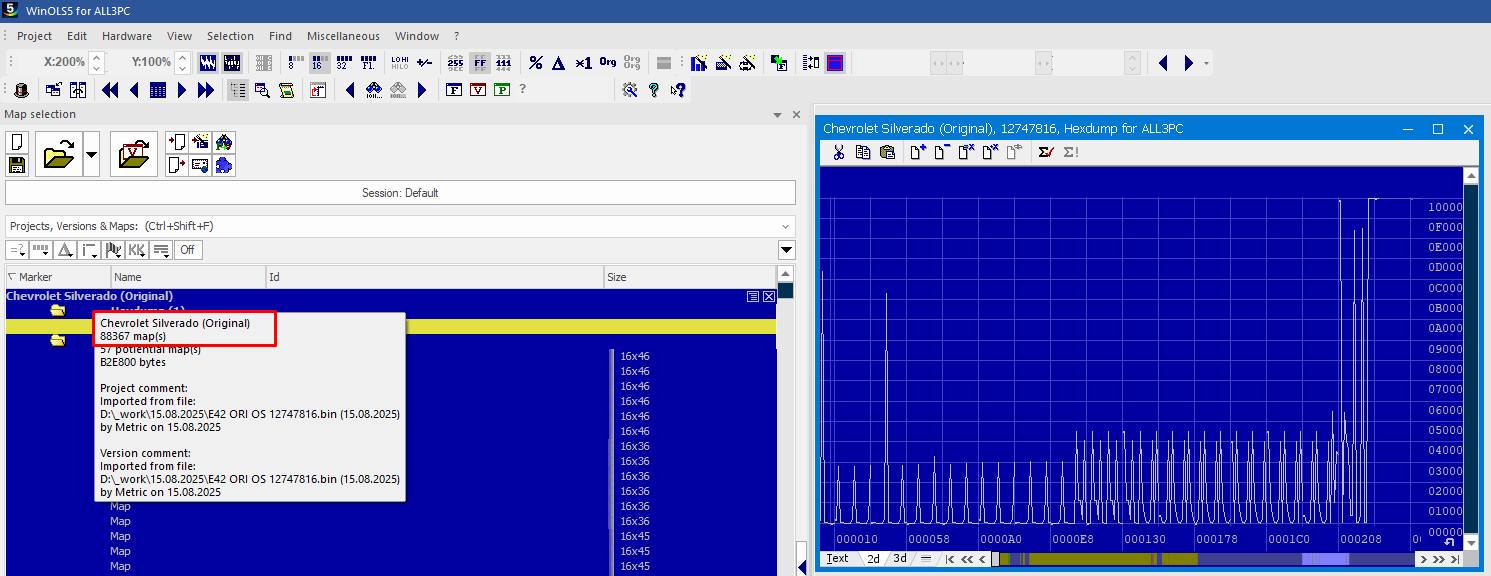Image resolution: width=1491 pixels, height=576 pixels.
Task: Click the map search magnifier icon
Action: (262, 90)
